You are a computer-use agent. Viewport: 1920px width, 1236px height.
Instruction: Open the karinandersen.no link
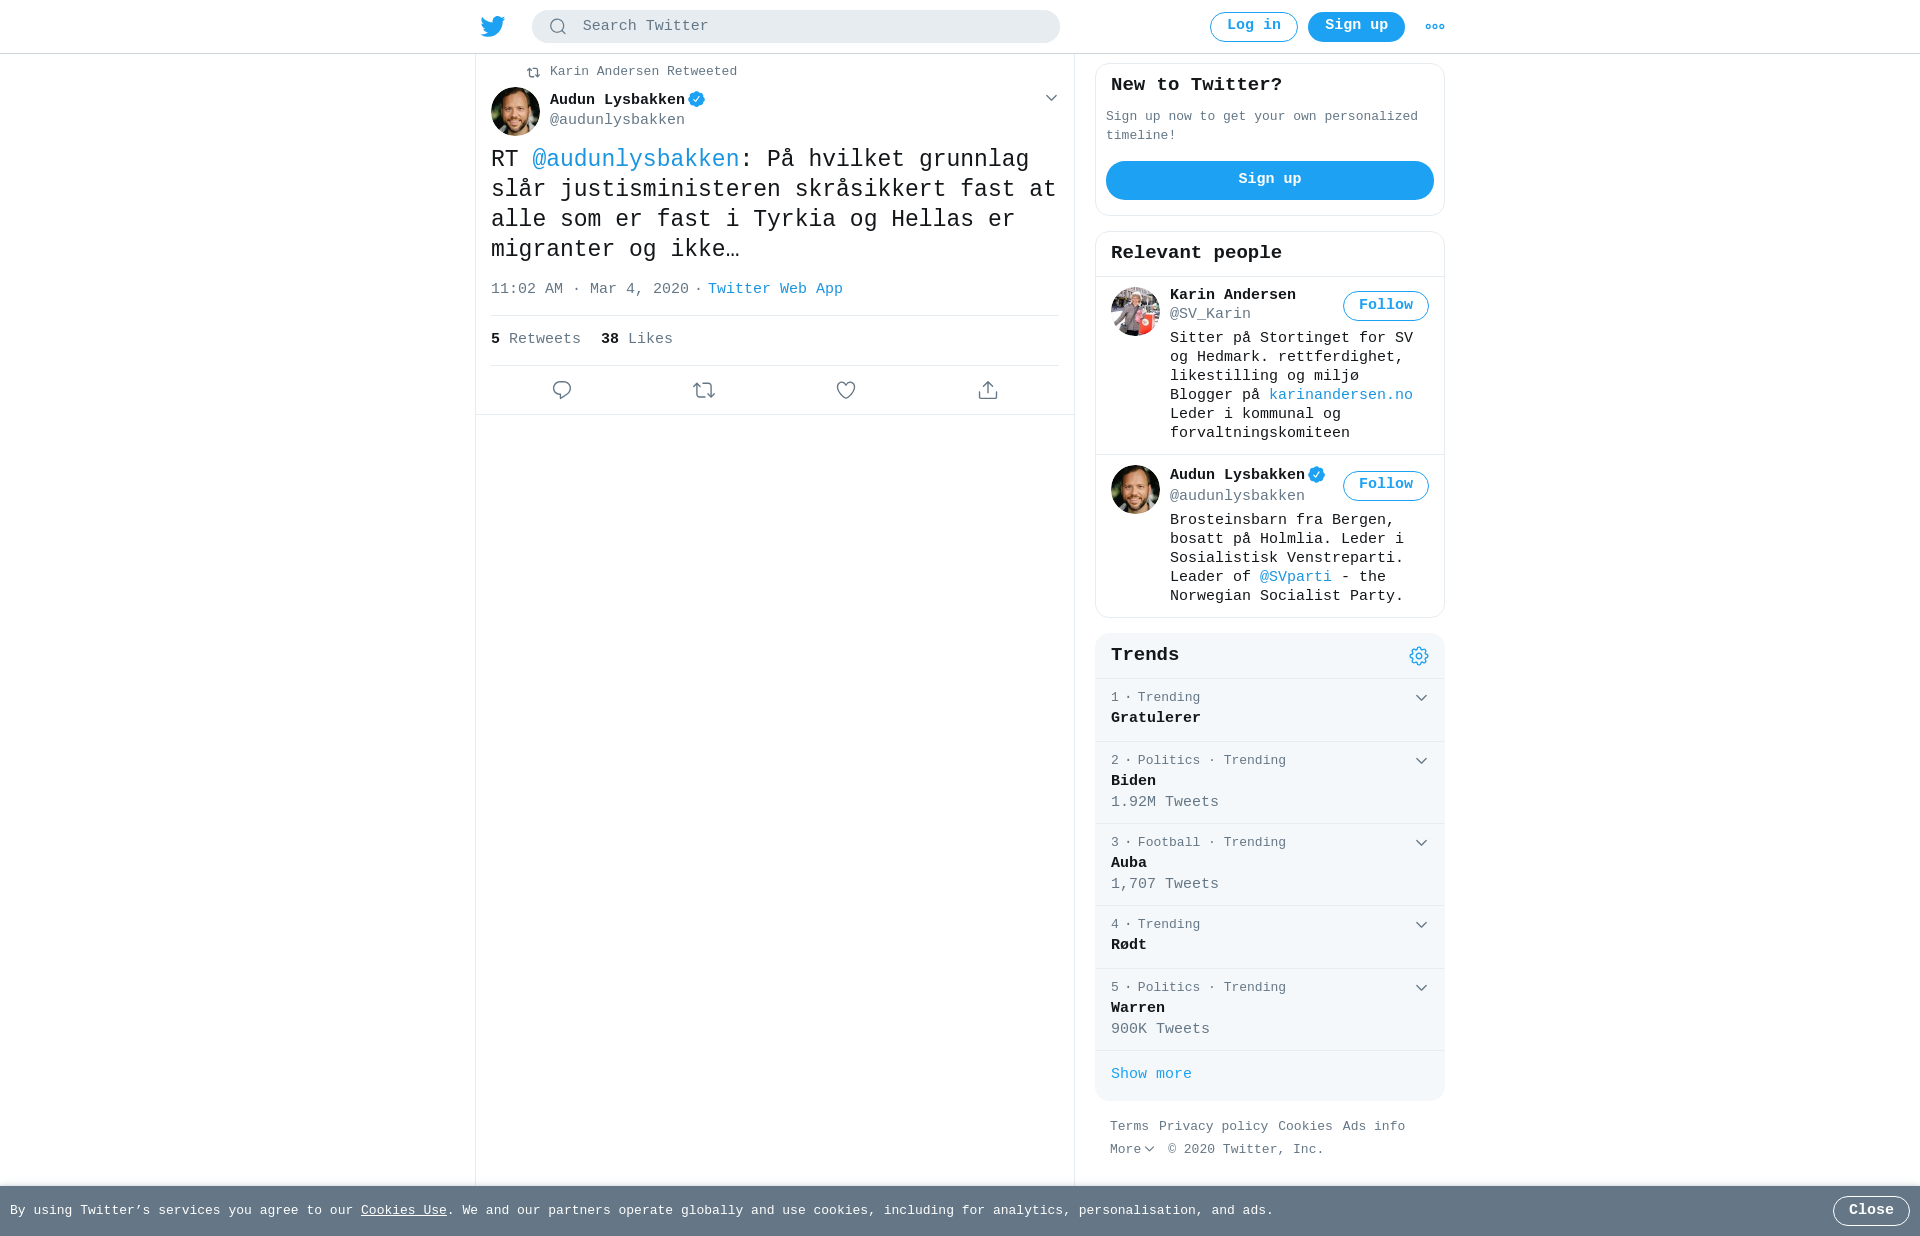click(1341, 395)
